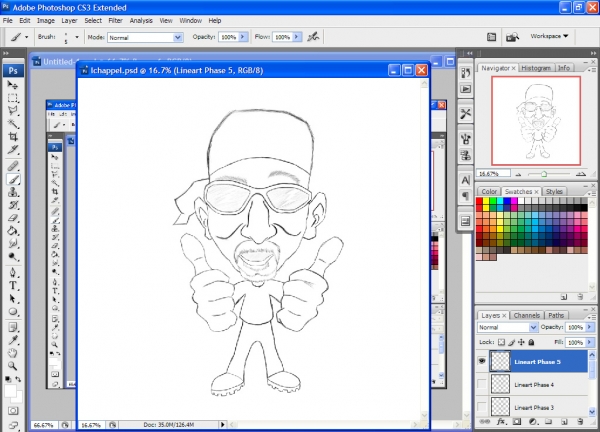Show the Lineart Phase 3 layer
This screenshot has width=600, height=432.
tap(482, 407)
